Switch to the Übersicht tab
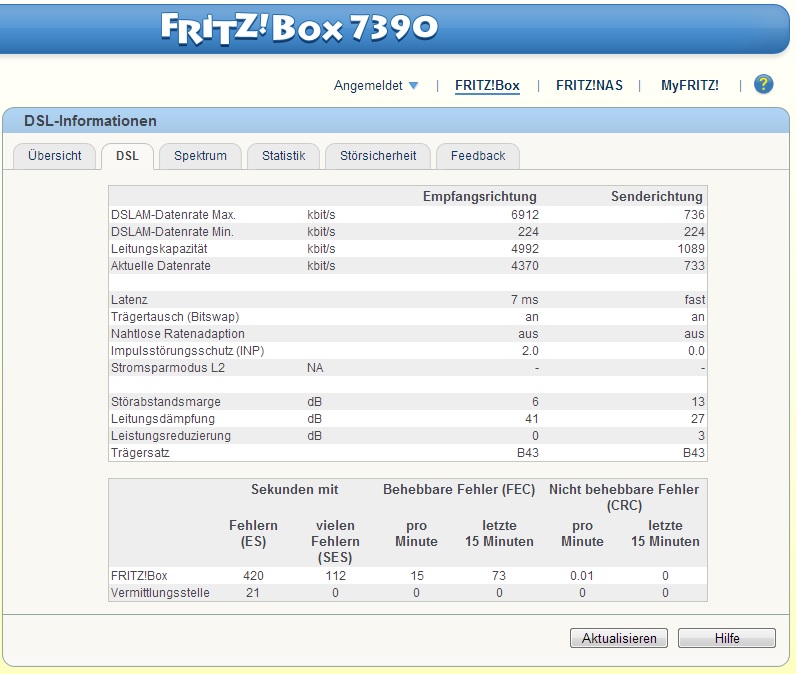 [54, 156]
